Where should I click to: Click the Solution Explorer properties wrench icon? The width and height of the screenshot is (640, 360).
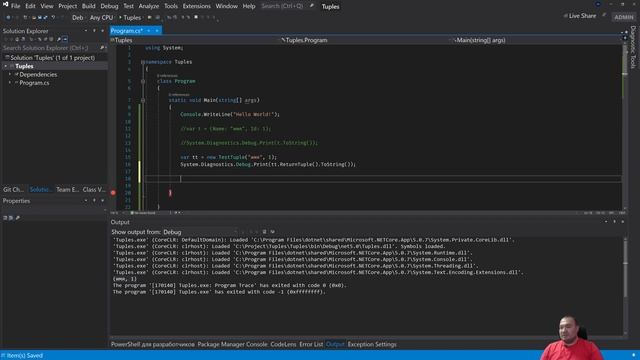click(59, 39)
